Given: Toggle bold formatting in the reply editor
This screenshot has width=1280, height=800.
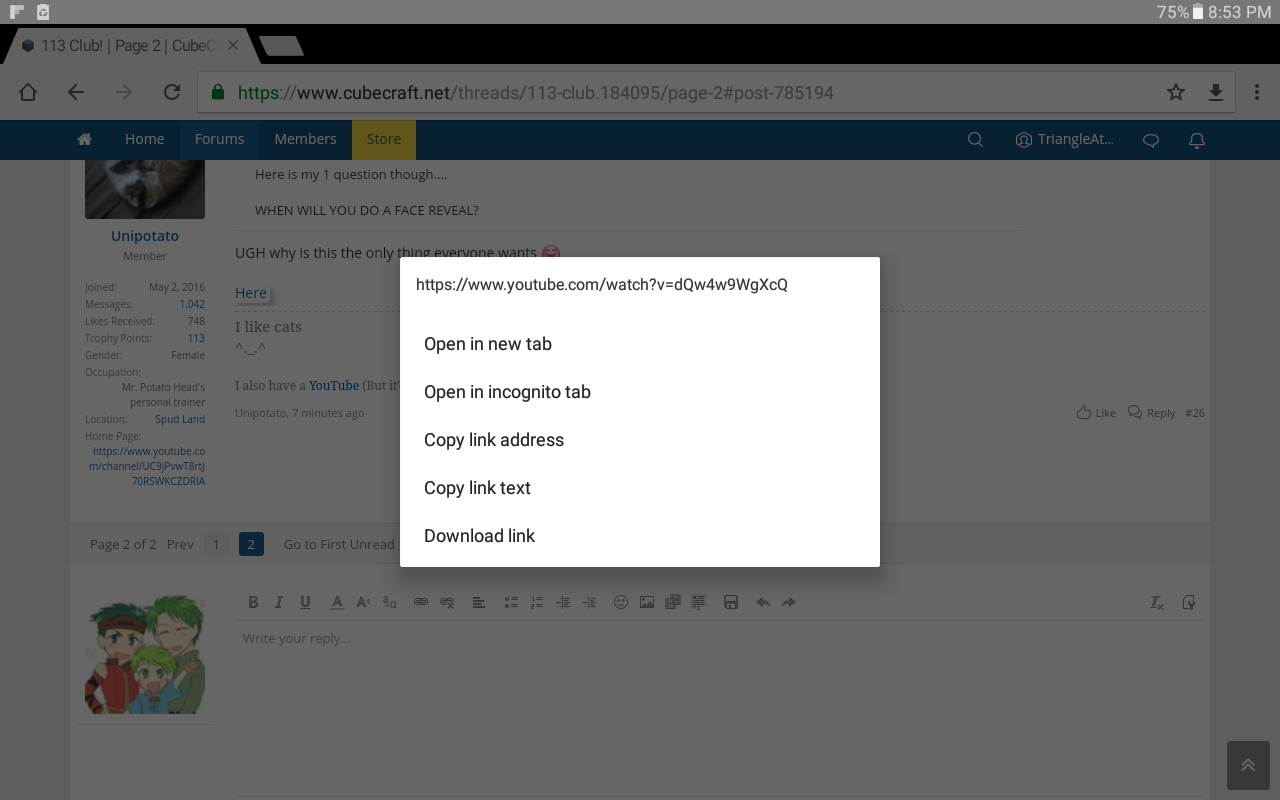Looking at the screenshot, I should pyautogui.click(x=253, y=602).
